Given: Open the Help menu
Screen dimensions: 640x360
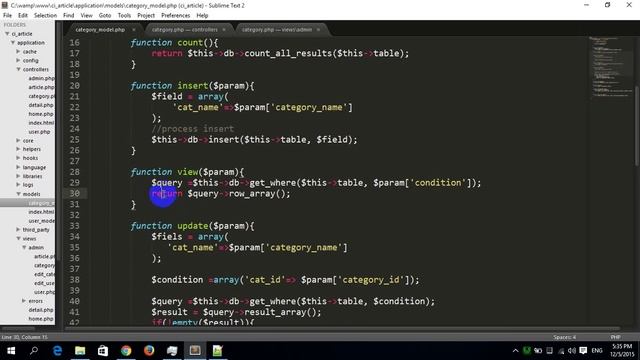Looking at the screenshot, I should [x=202, y=16].
